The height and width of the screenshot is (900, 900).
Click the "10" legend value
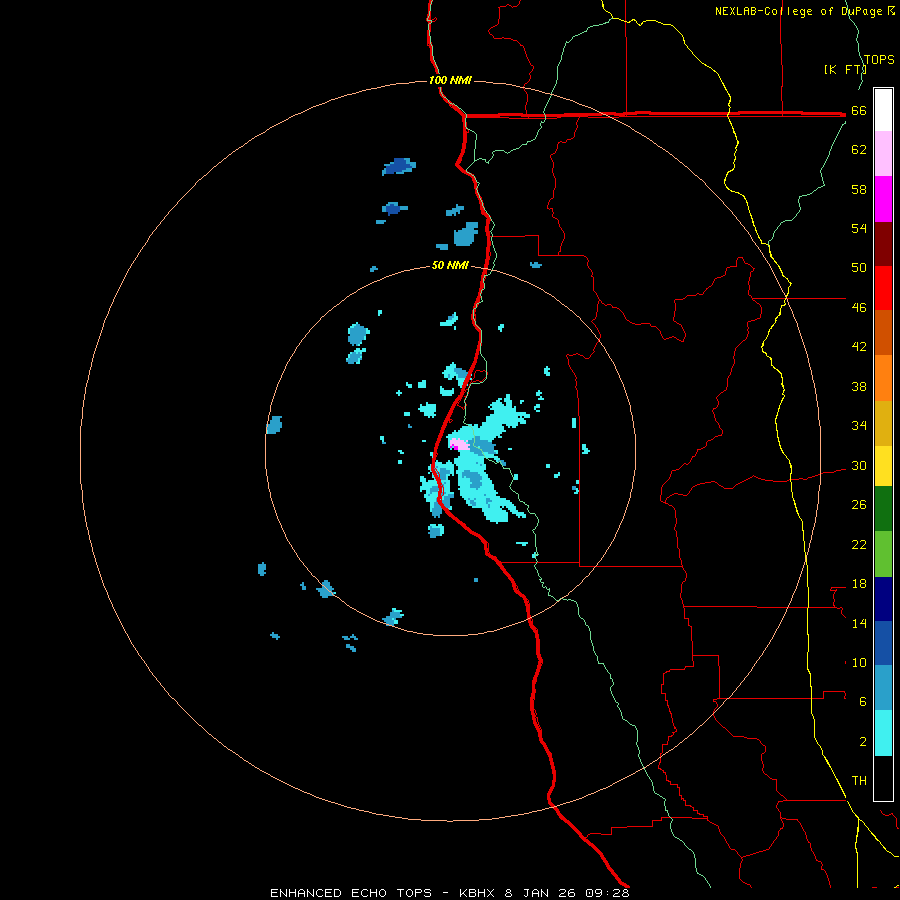click(859, 662)
